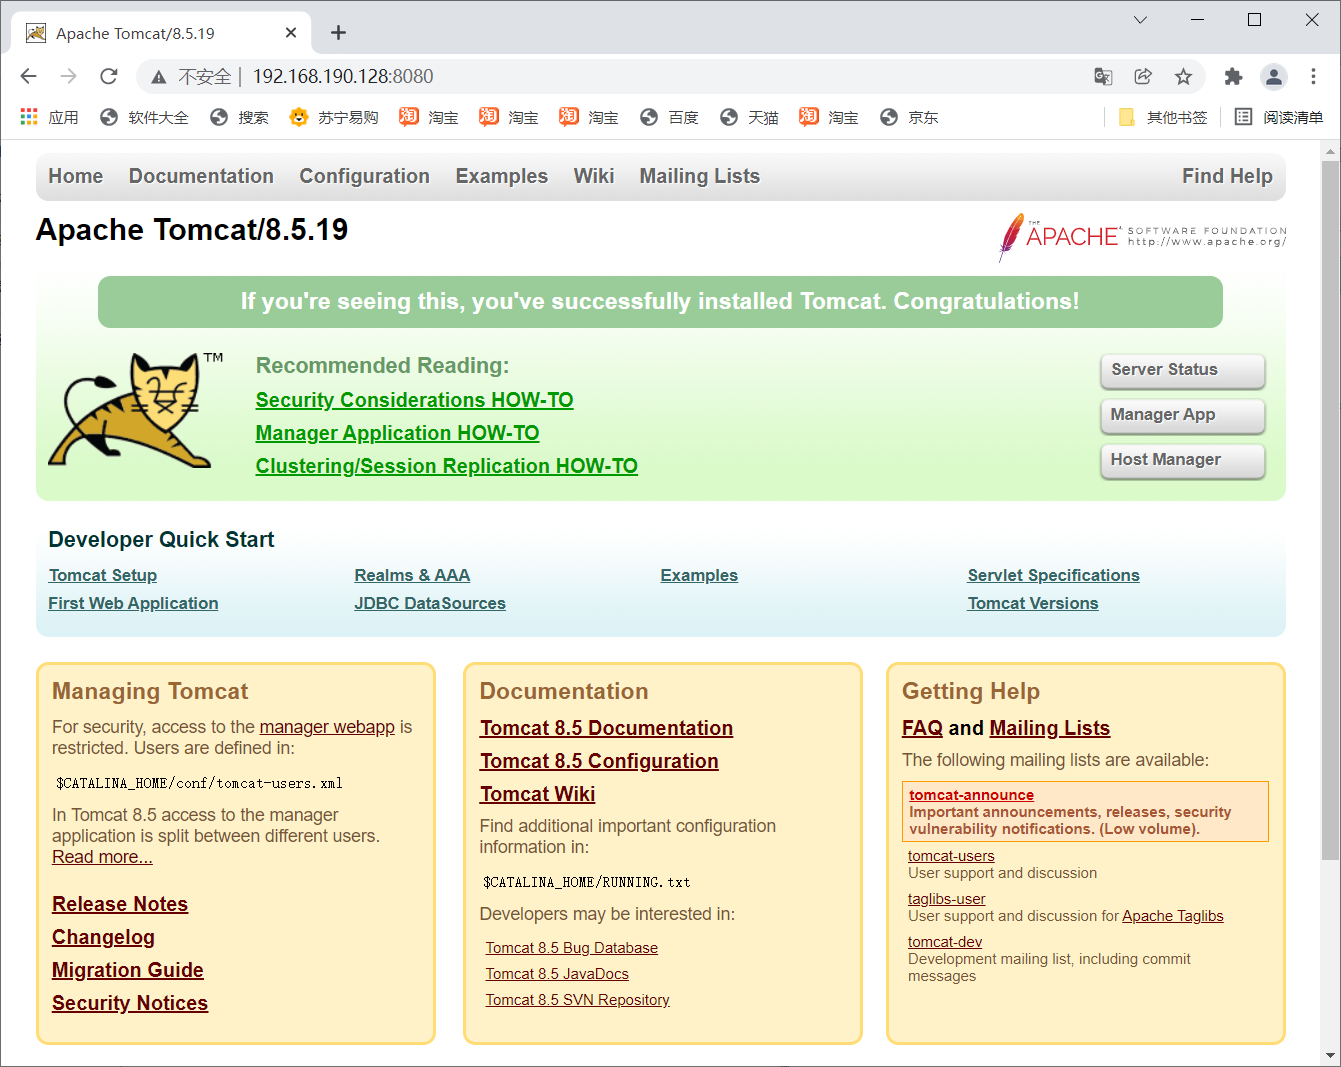Open the Tomcat Versions link
1341x1067 pixels.
[x=1033, y=603]
